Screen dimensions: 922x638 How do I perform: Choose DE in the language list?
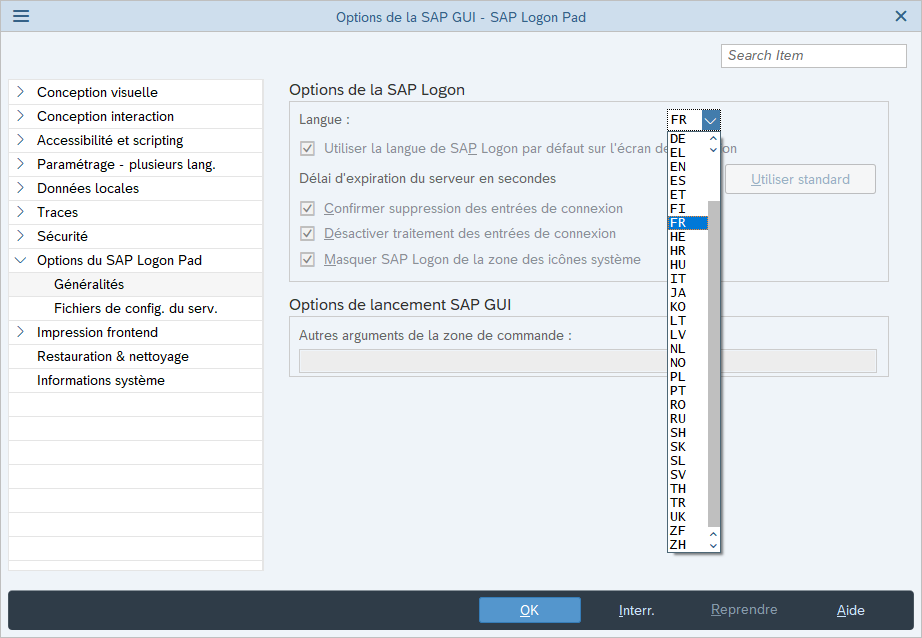click(688, 139)
